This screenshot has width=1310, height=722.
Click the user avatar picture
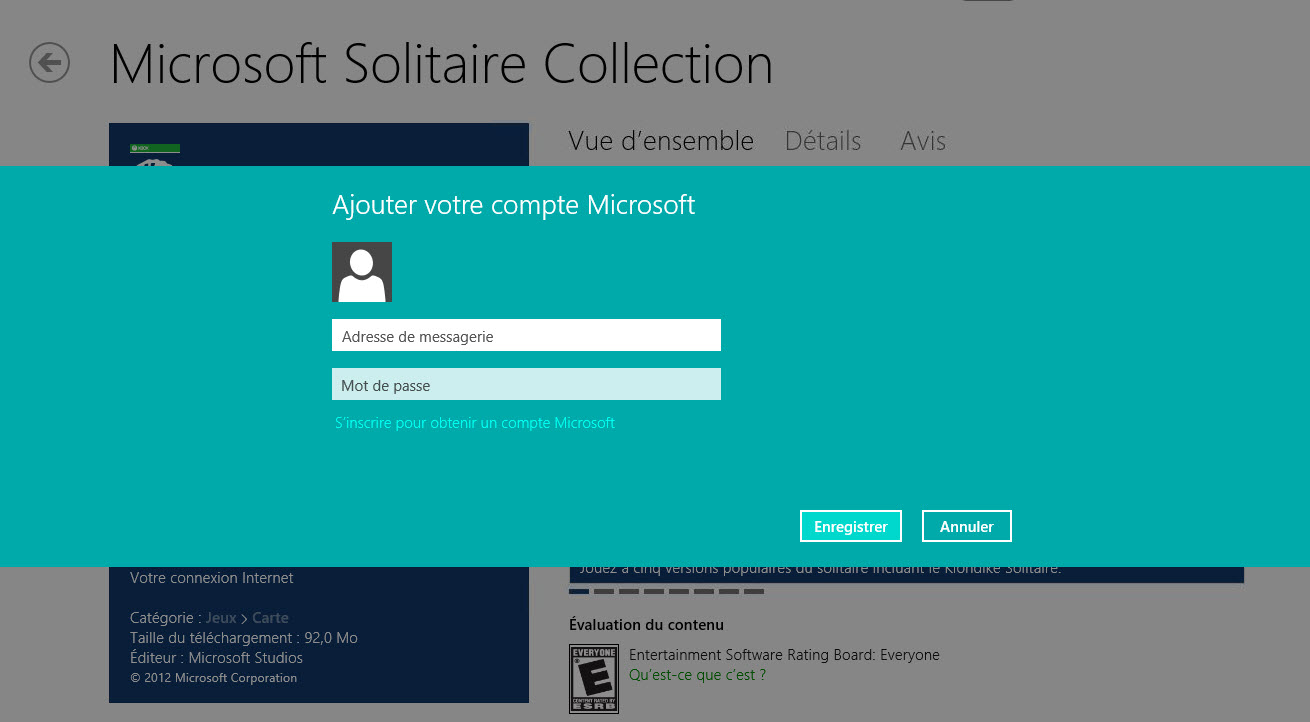(362, 272)
